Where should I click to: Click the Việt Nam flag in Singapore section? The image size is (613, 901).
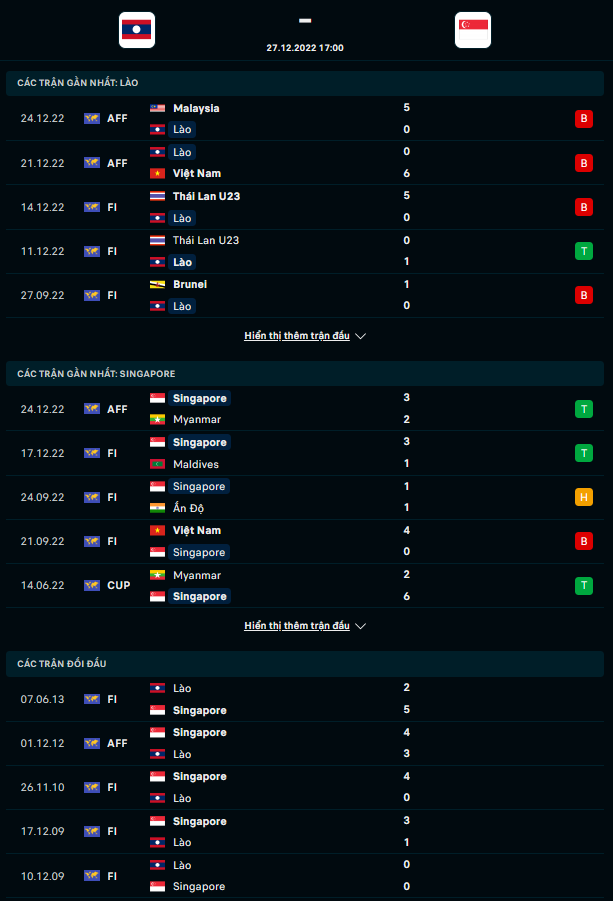[x=158, y=530]
